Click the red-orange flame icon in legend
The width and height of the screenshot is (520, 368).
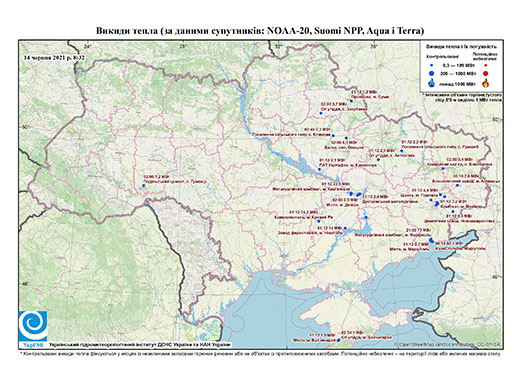(486, 83)
